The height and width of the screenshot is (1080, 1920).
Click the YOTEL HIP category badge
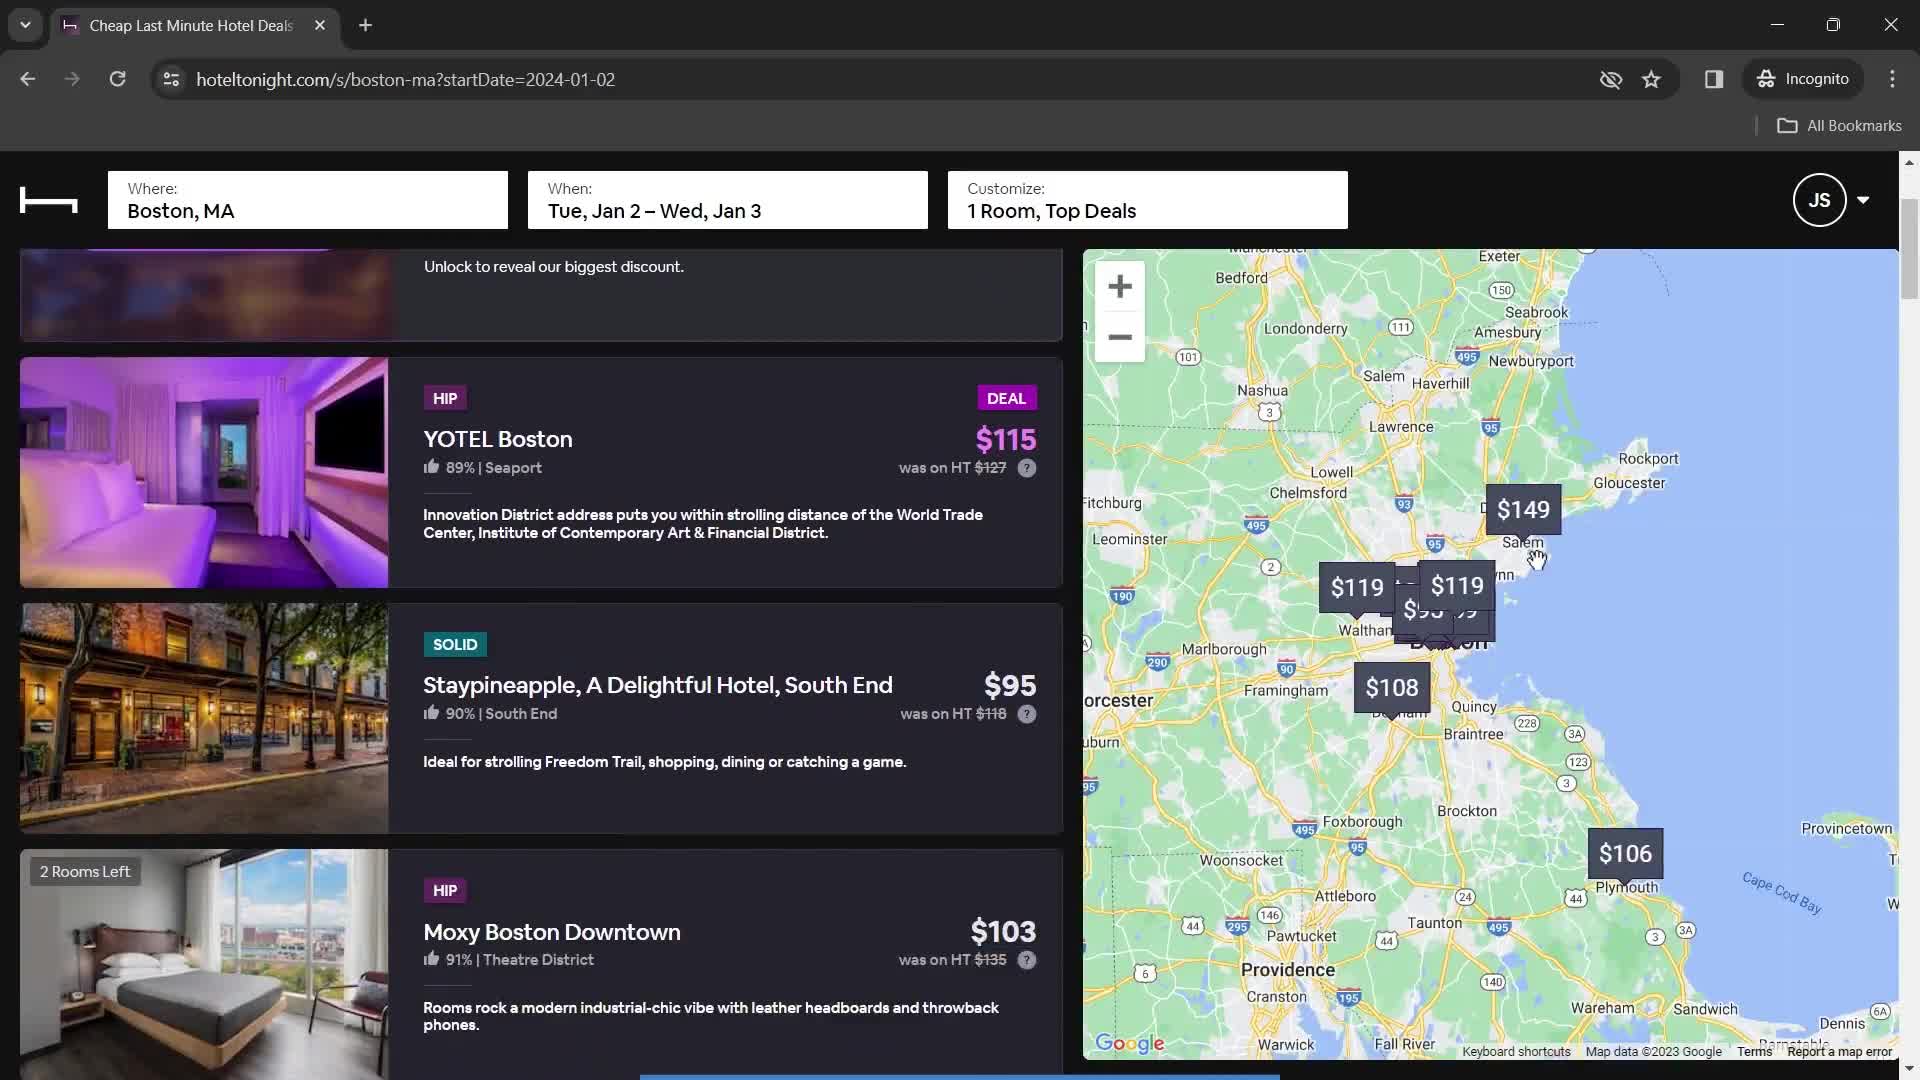click(445, 398)
